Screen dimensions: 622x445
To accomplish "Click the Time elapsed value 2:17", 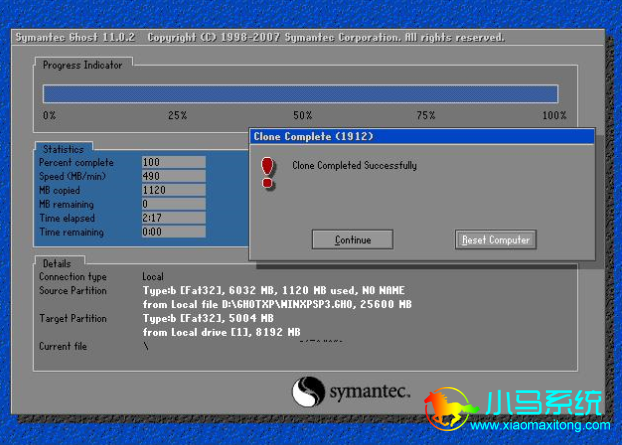I will click(174, 218).
